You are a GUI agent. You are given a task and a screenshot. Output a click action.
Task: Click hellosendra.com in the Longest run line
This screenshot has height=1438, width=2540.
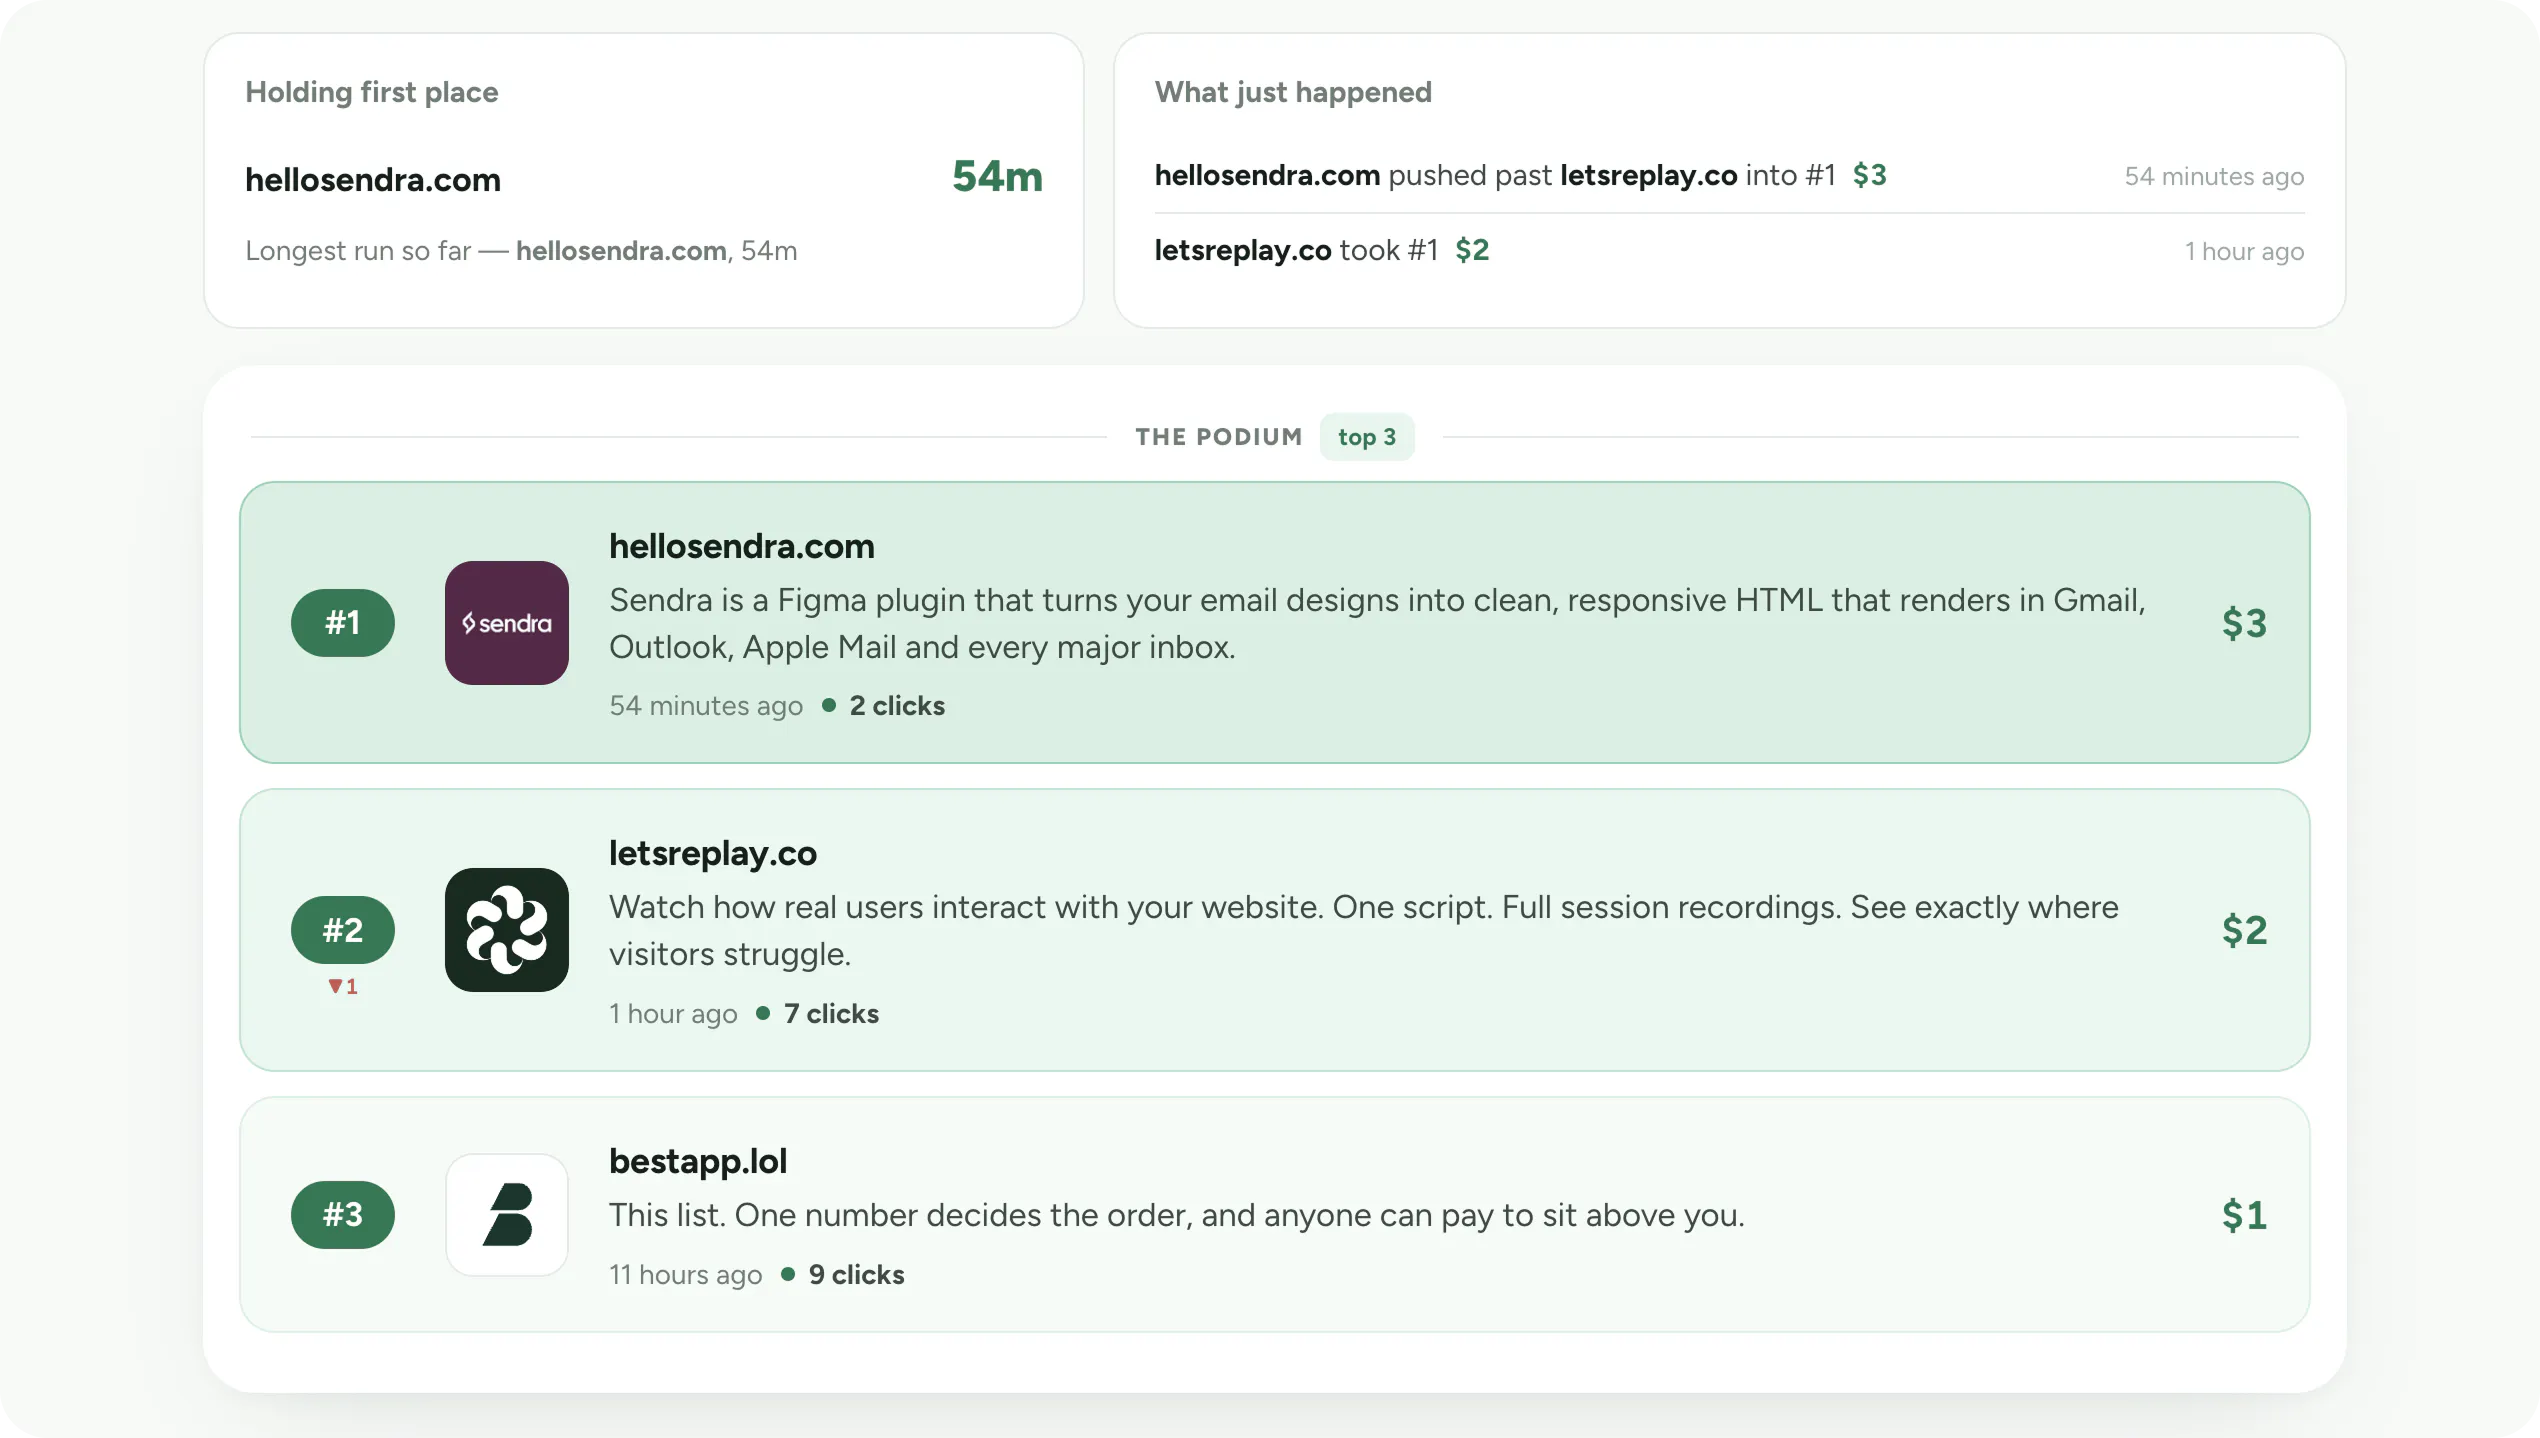621,251
